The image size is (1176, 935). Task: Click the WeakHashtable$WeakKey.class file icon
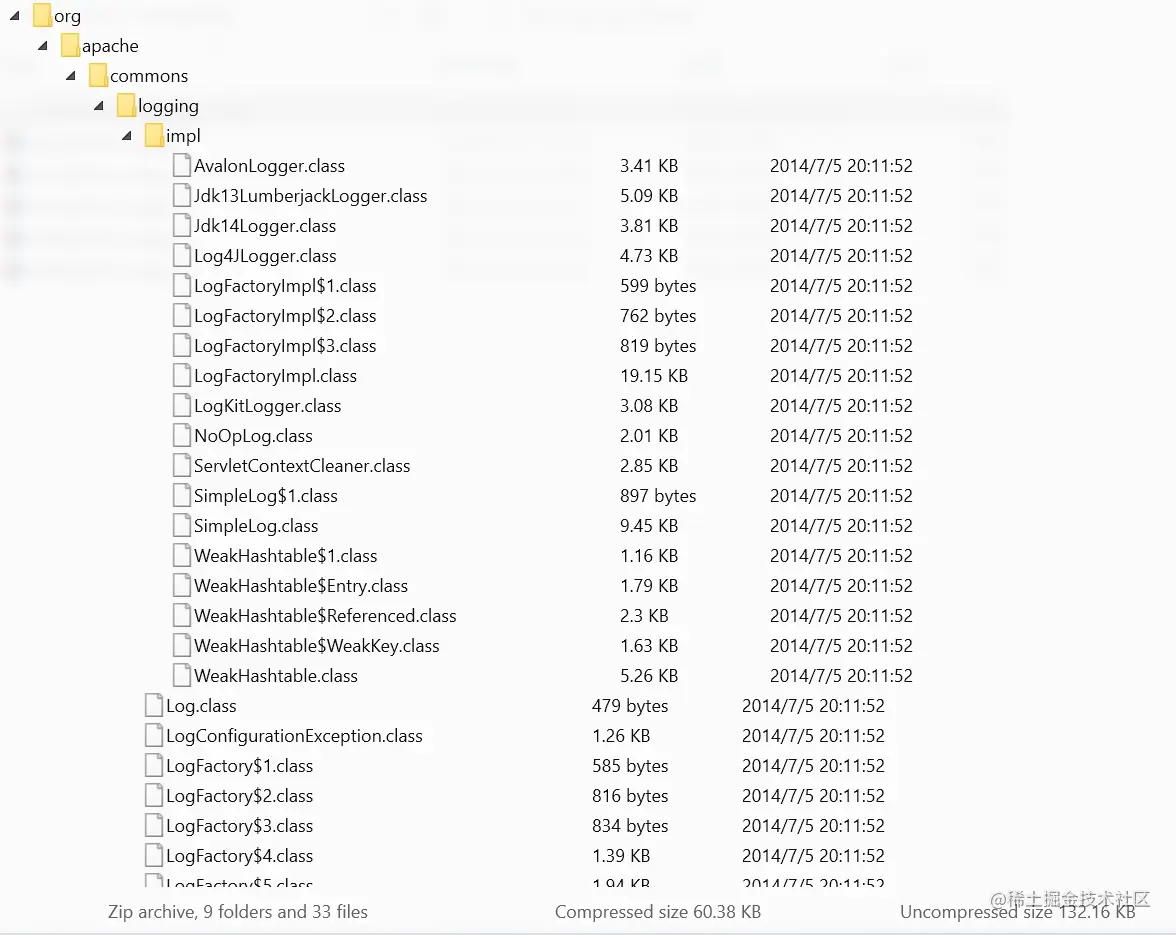tap(182, 646)
